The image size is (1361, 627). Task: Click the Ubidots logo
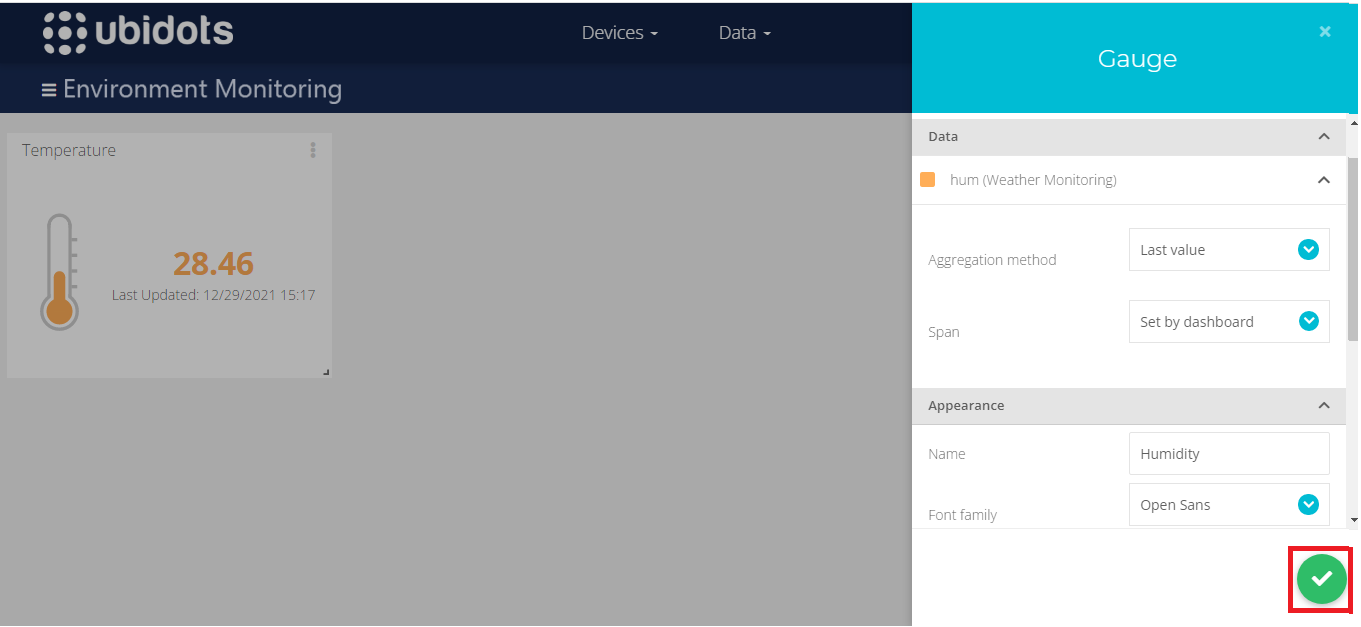click(138, 33)
